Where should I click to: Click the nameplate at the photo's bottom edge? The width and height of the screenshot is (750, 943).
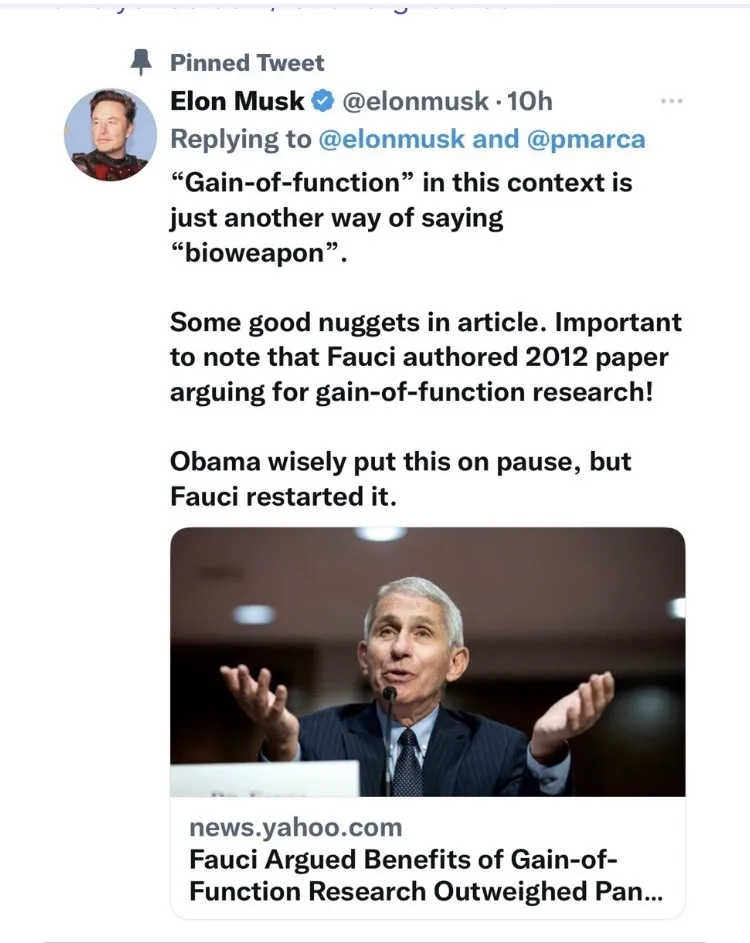click(265, 779)
